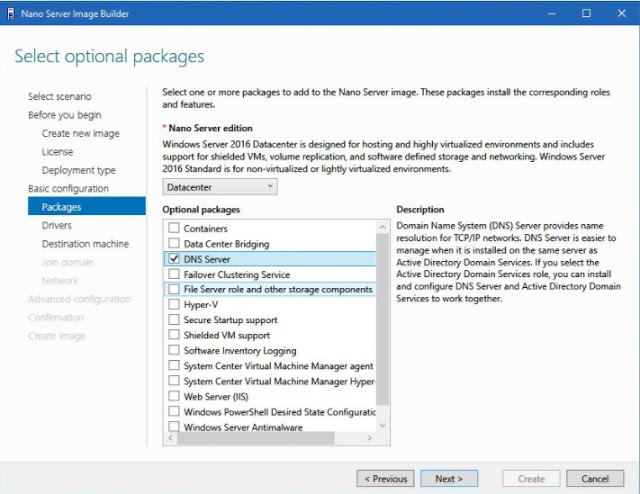Viewport: 640px width, 494px height.
Task: Tick the Web Server (IIS) checkbox
Action: [x=174, y=396]
